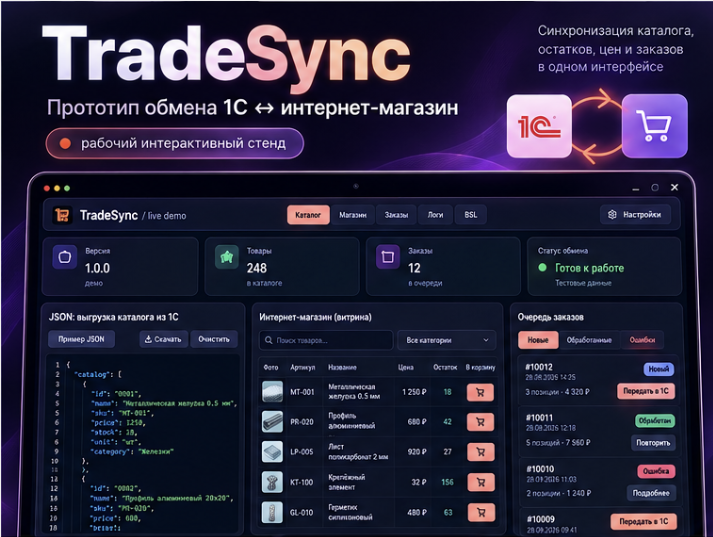Switch to the Логи tab

(435, 215)
